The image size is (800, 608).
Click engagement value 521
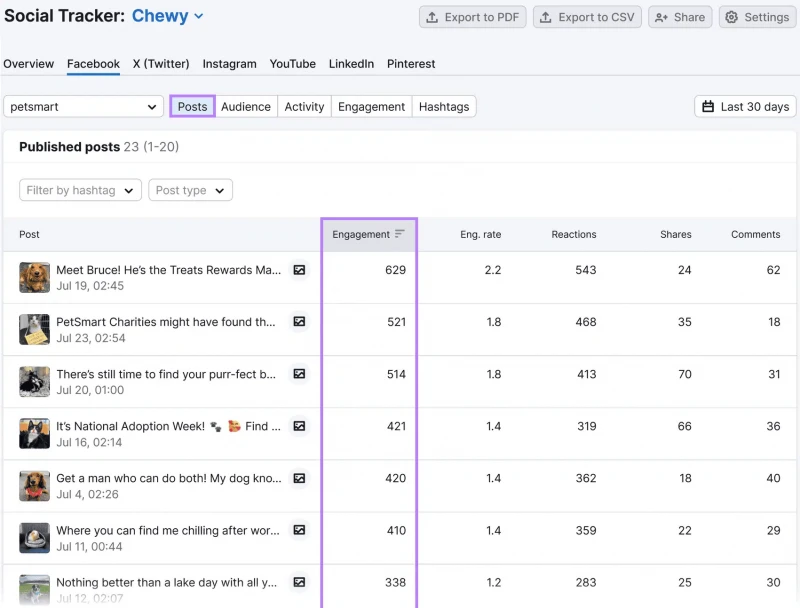[x=396, y=322]
